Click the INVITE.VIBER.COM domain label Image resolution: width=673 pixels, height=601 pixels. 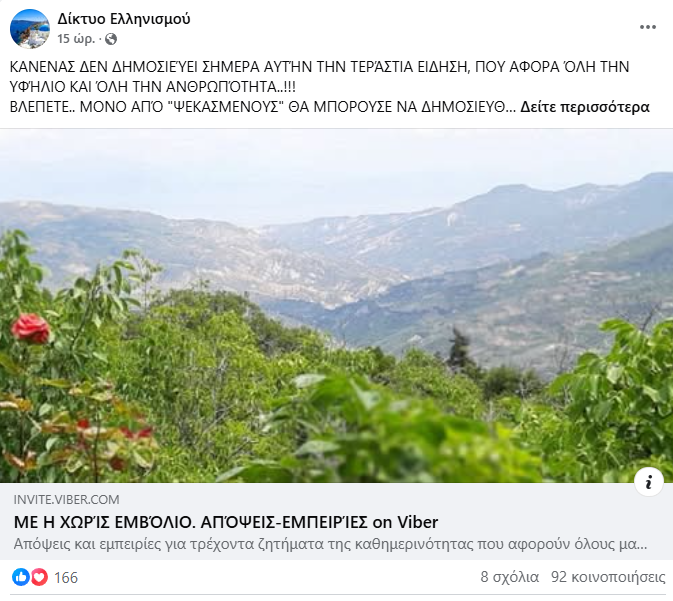pyautogui.click(x=67, y=500)
